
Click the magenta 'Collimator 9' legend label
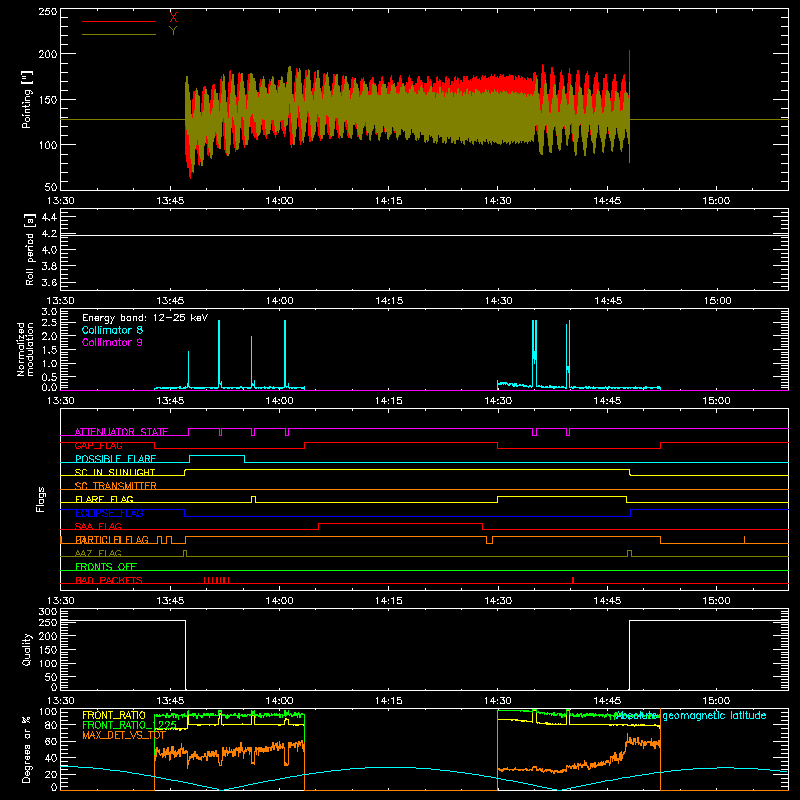pos(112,342)
